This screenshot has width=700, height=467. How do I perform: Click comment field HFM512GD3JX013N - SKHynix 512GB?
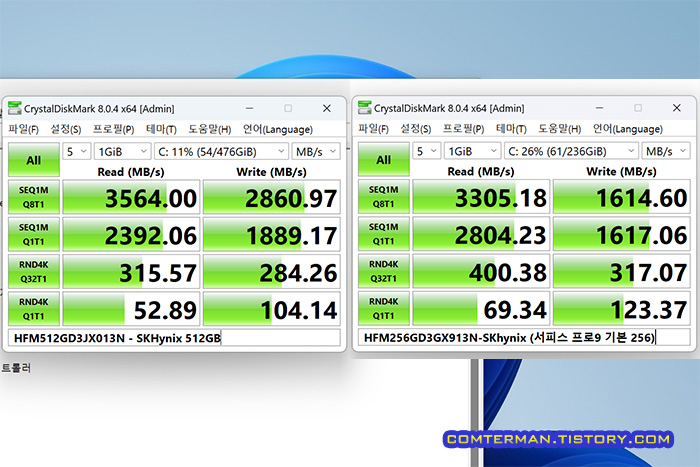pos(174,338)
